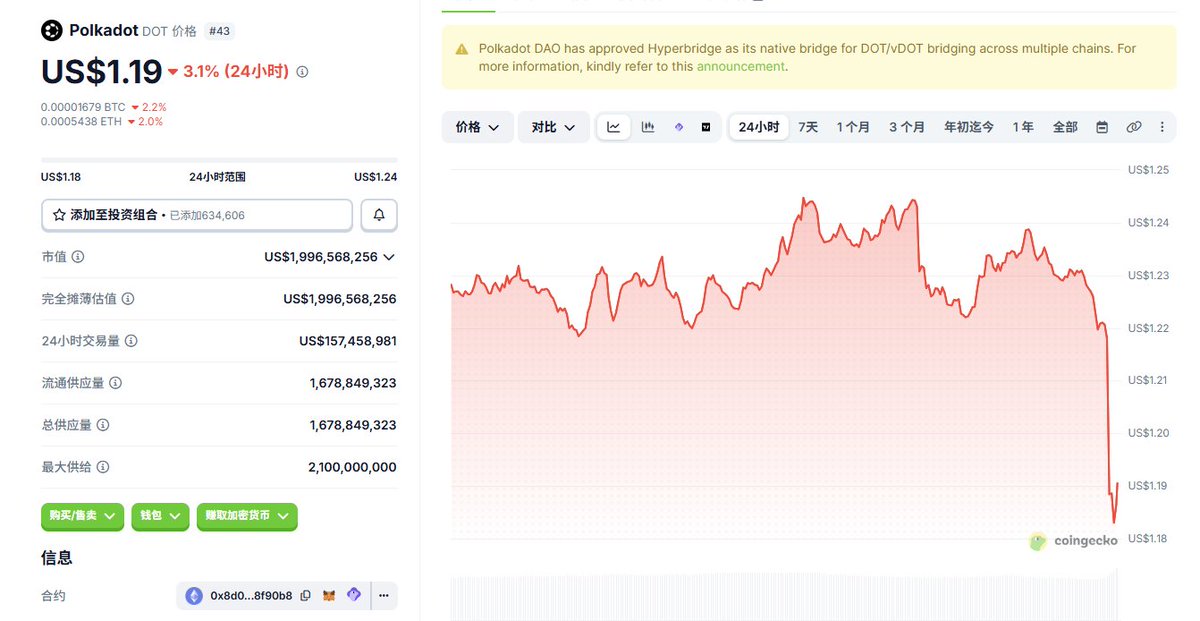Click the chart link share icon
This screenshot has width=1200, height=621.
pos(1133,127)
